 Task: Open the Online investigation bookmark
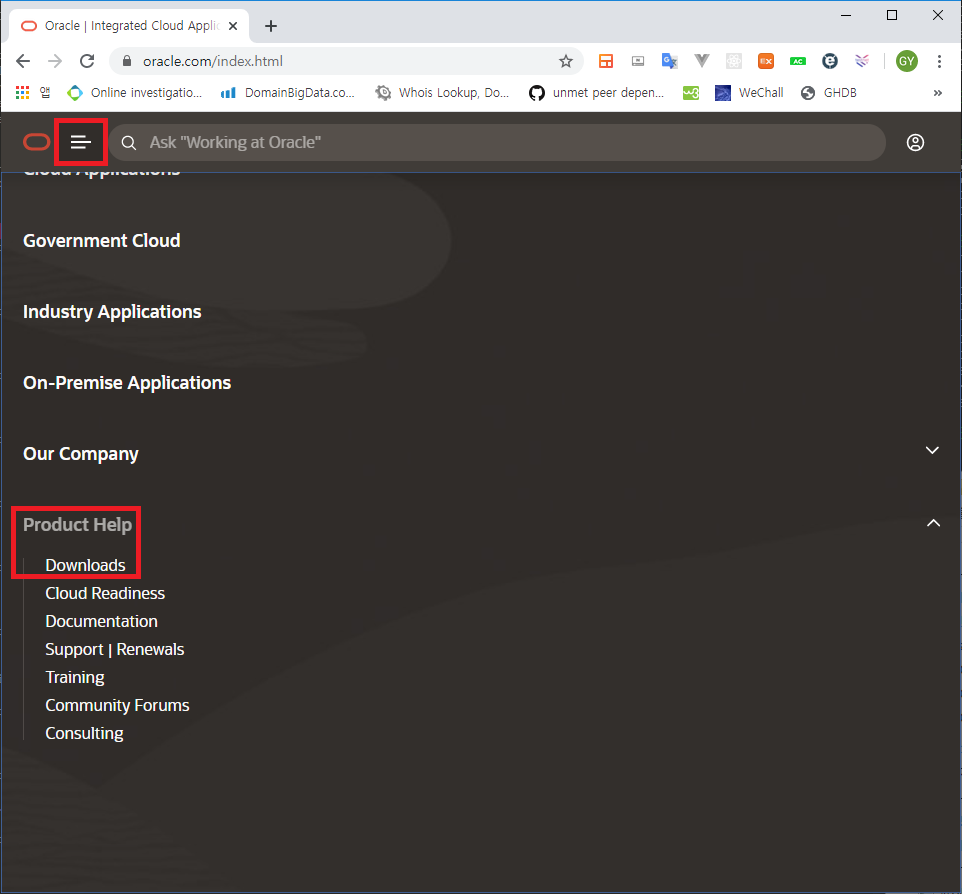[135, 93]
